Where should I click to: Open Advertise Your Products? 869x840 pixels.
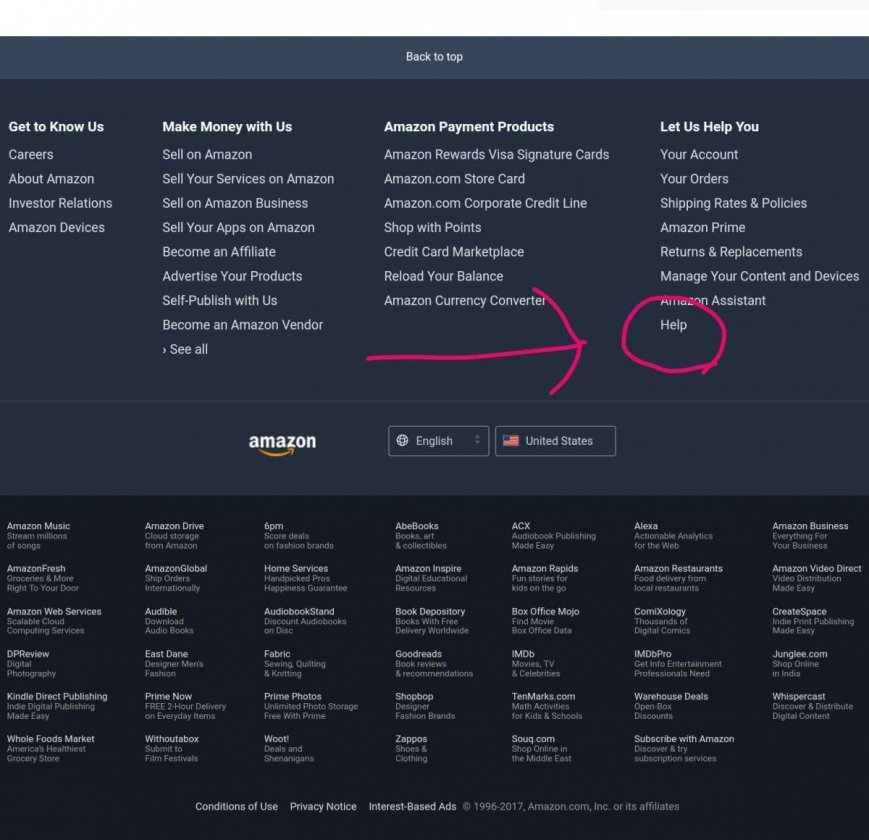(x=232, y=276)
